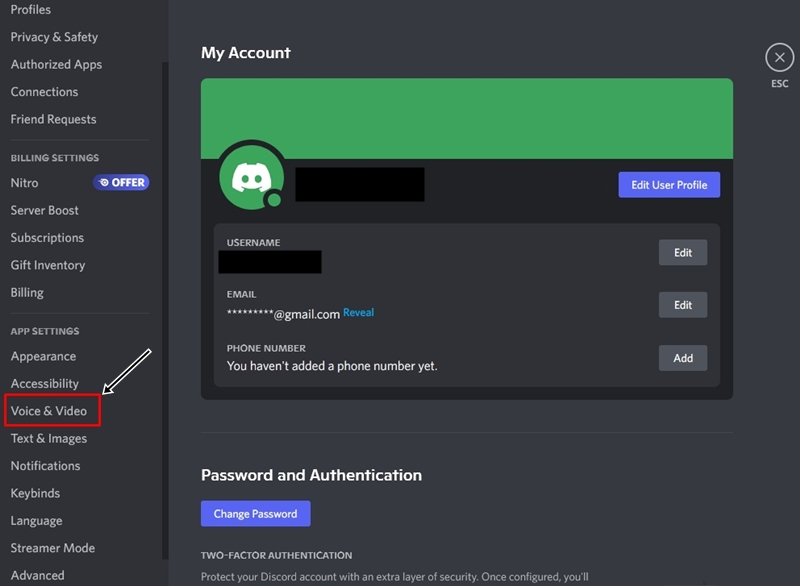Open Text & Images settings

[49, 438]
